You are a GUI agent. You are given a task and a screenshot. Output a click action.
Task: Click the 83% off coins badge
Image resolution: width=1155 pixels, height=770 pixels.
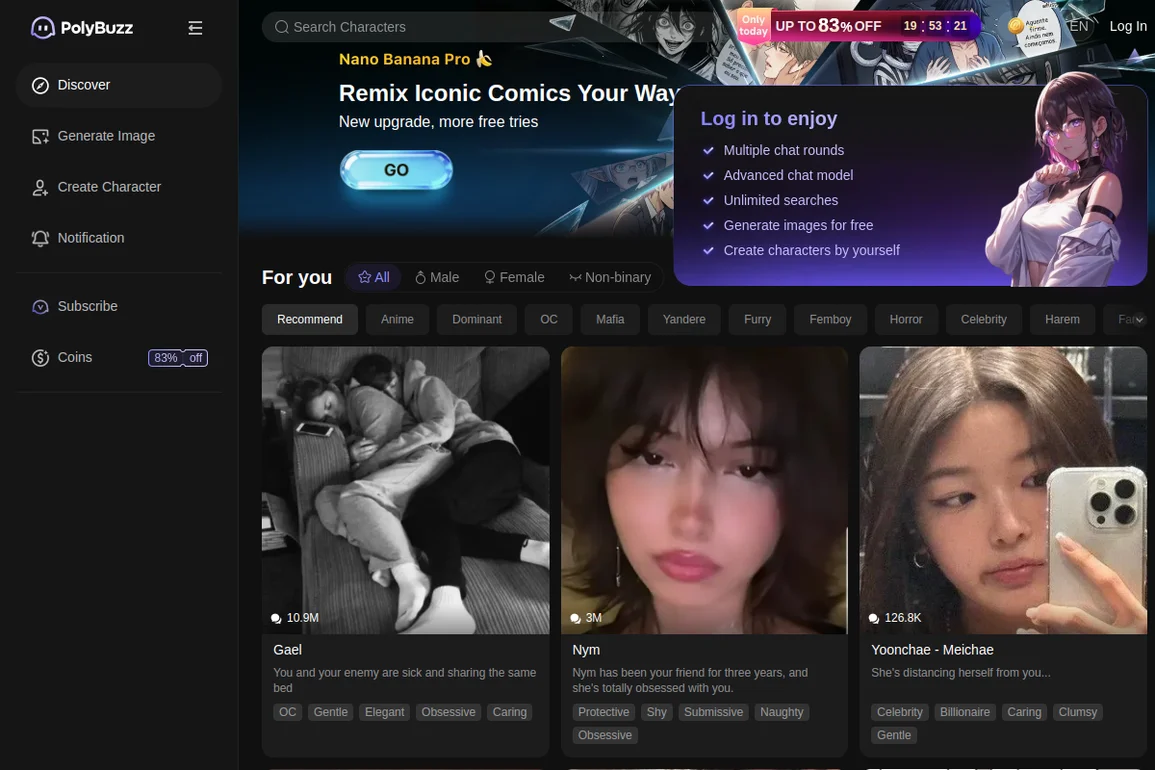coord(178,358)
